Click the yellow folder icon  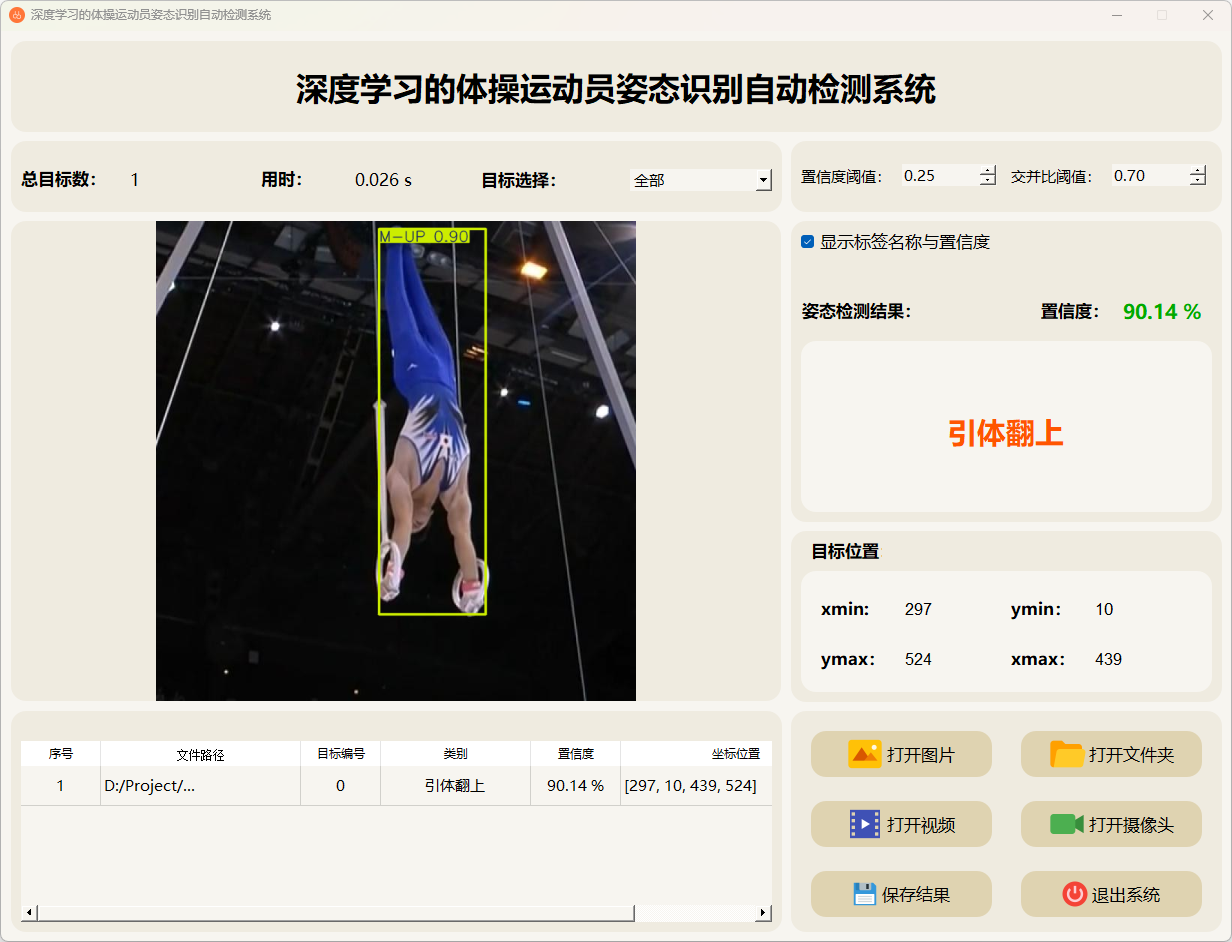[x=1066, y=754]
